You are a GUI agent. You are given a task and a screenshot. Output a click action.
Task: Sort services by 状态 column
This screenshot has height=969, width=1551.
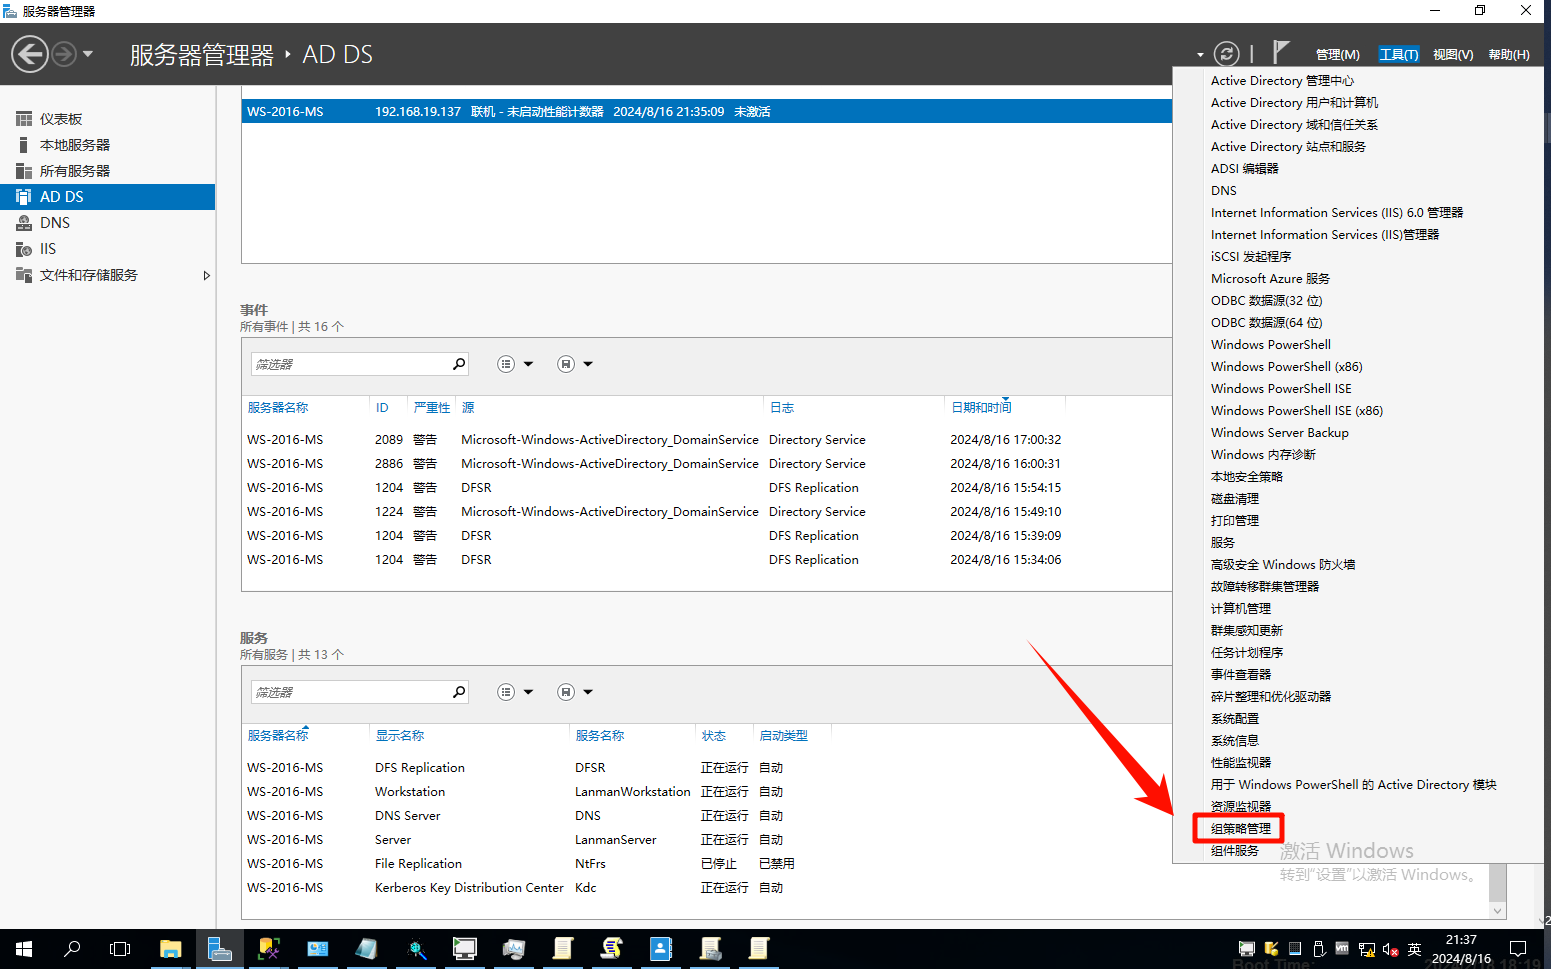click(713, 736)
